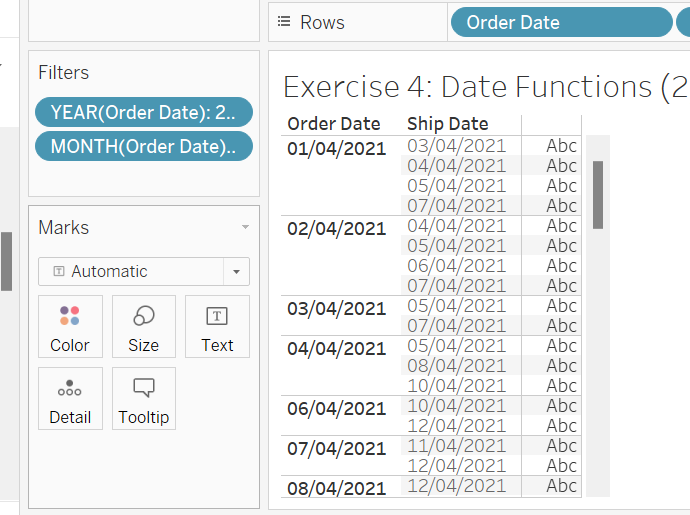Select ship date 03/04/2021 in the first row
Viewport: 690px width, 515px height.
(456, 146)
